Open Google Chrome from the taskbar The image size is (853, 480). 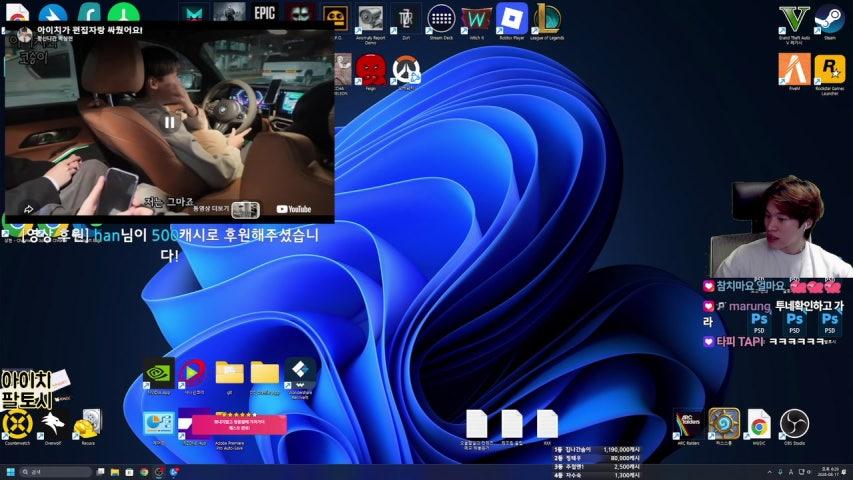[144, 472]
